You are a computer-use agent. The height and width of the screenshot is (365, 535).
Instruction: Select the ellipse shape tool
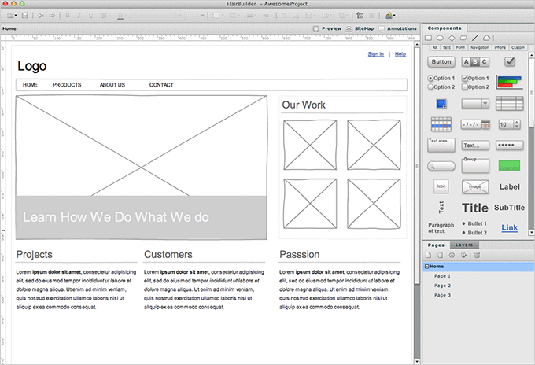(x=440, y=38)
